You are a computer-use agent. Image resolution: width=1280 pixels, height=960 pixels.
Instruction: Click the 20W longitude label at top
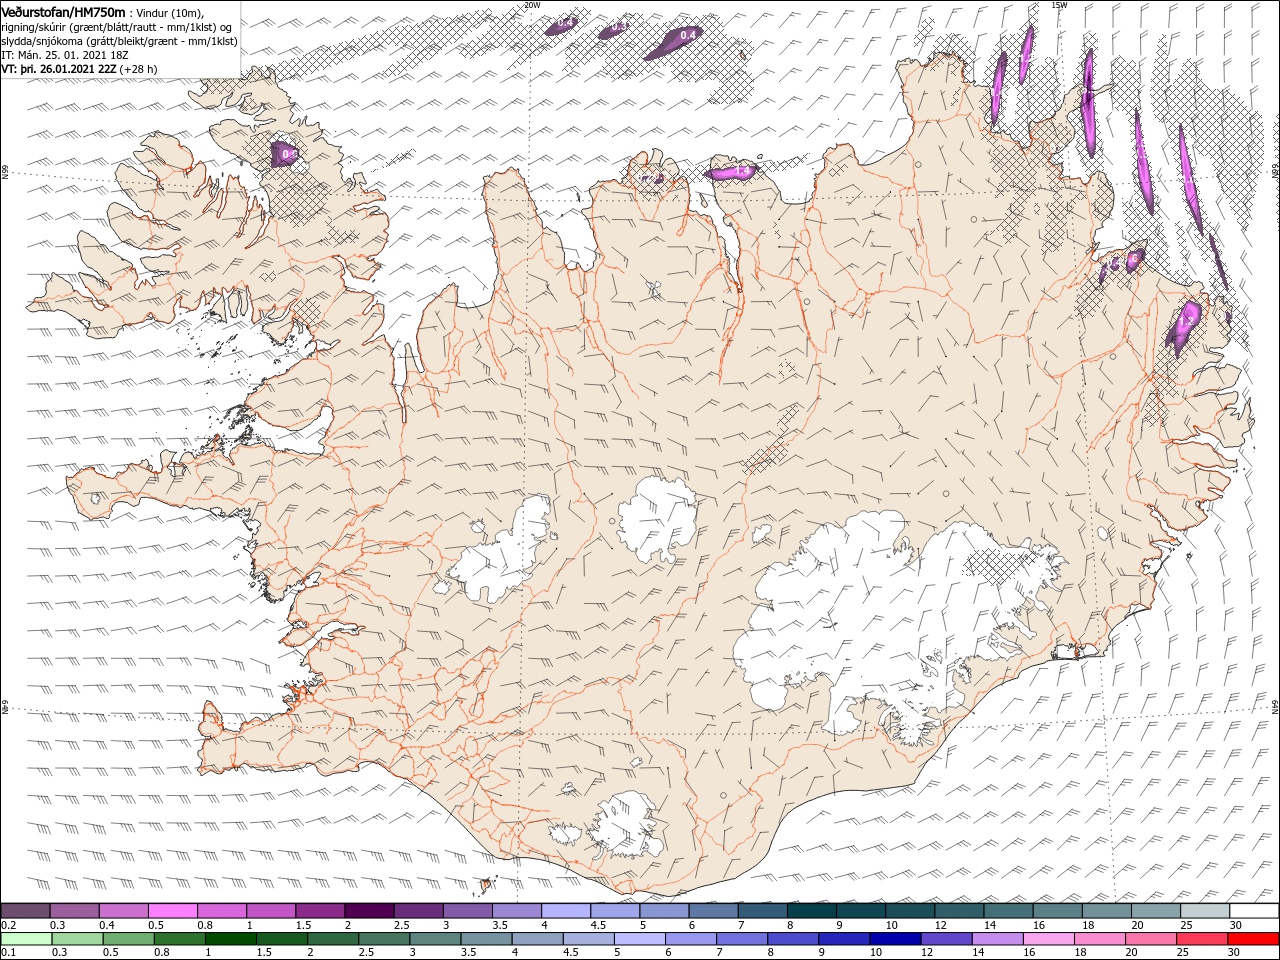(532, 5)
